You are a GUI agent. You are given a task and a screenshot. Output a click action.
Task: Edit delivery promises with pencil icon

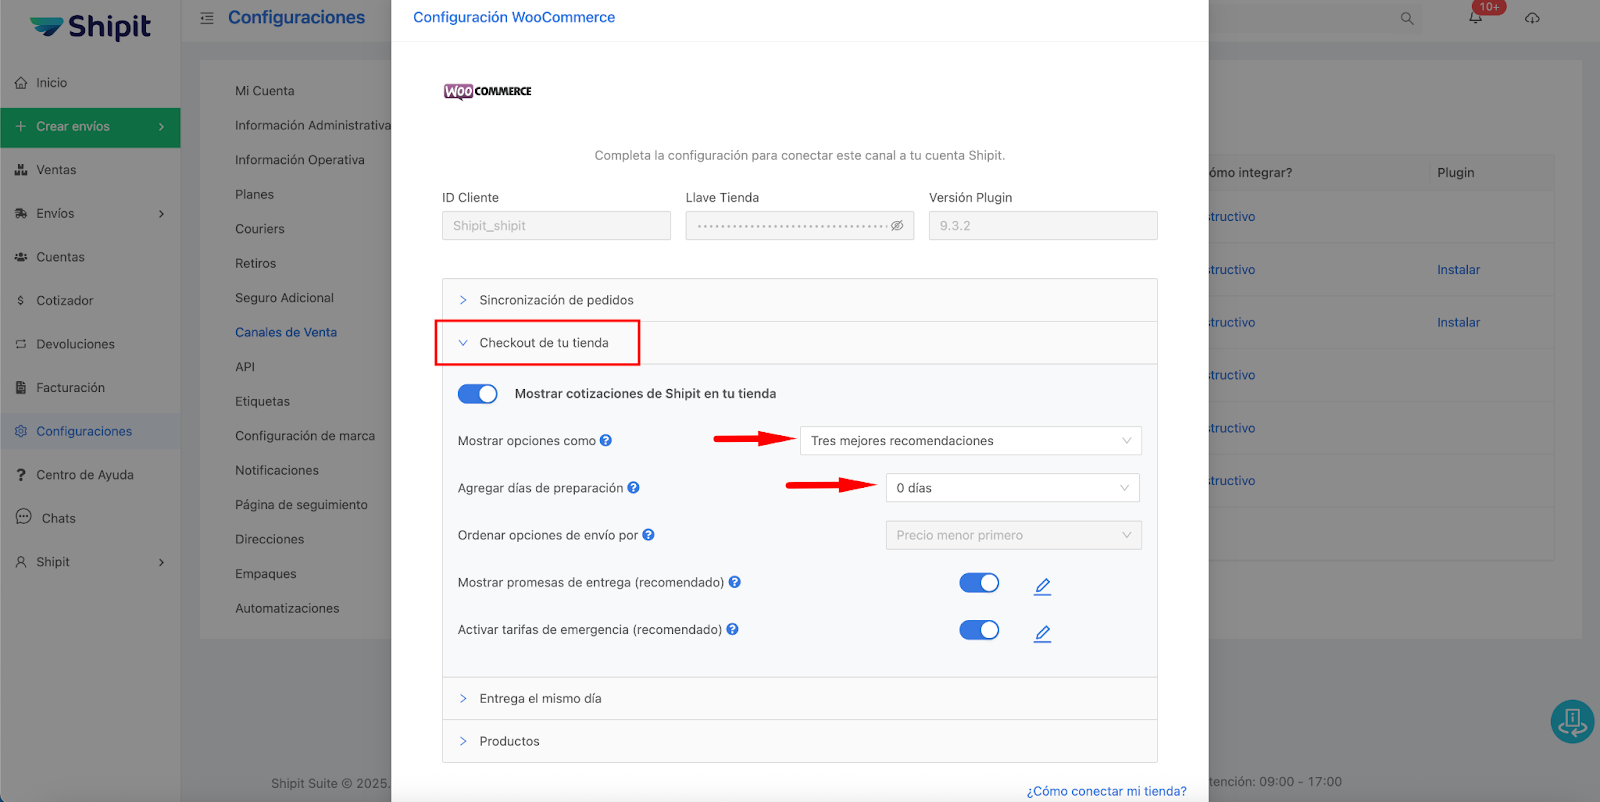[1042, 586]
